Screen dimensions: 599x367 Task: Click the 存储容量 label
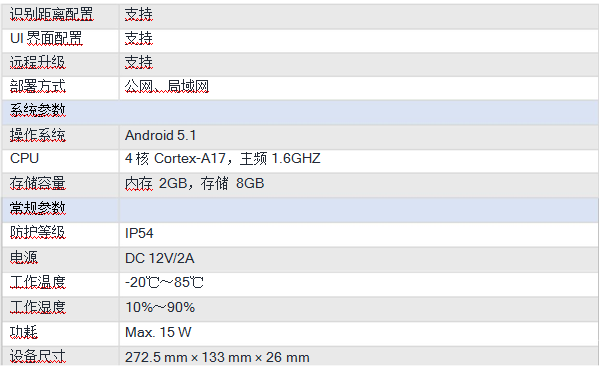[x=37, y=183]
